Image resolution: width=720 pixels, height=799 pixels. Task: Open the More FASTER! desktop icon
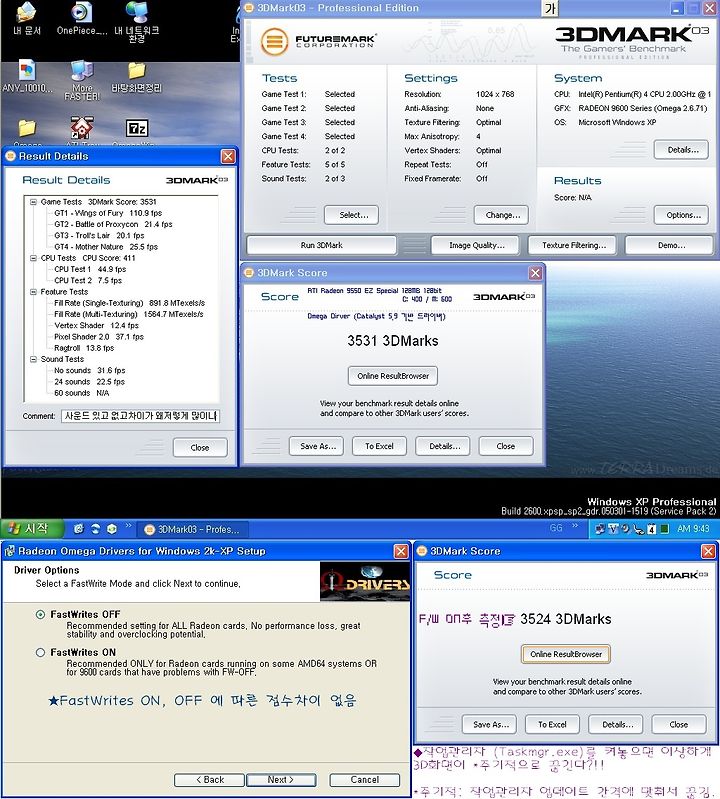(82, 80)
